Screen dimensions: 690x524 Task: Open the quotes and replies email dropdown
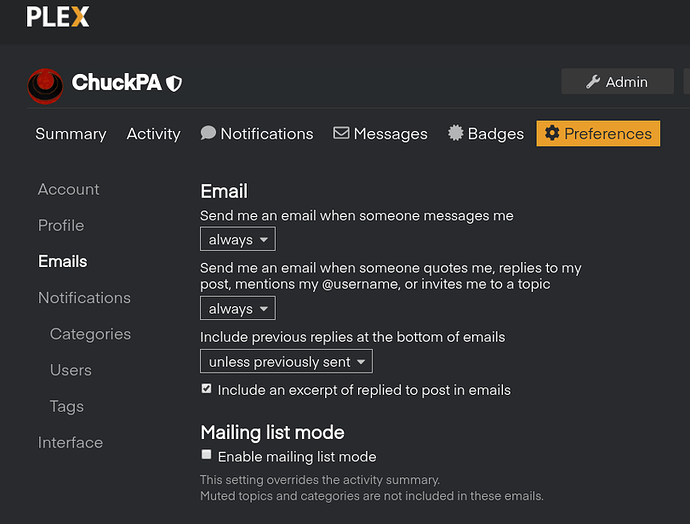click(237, 309)
